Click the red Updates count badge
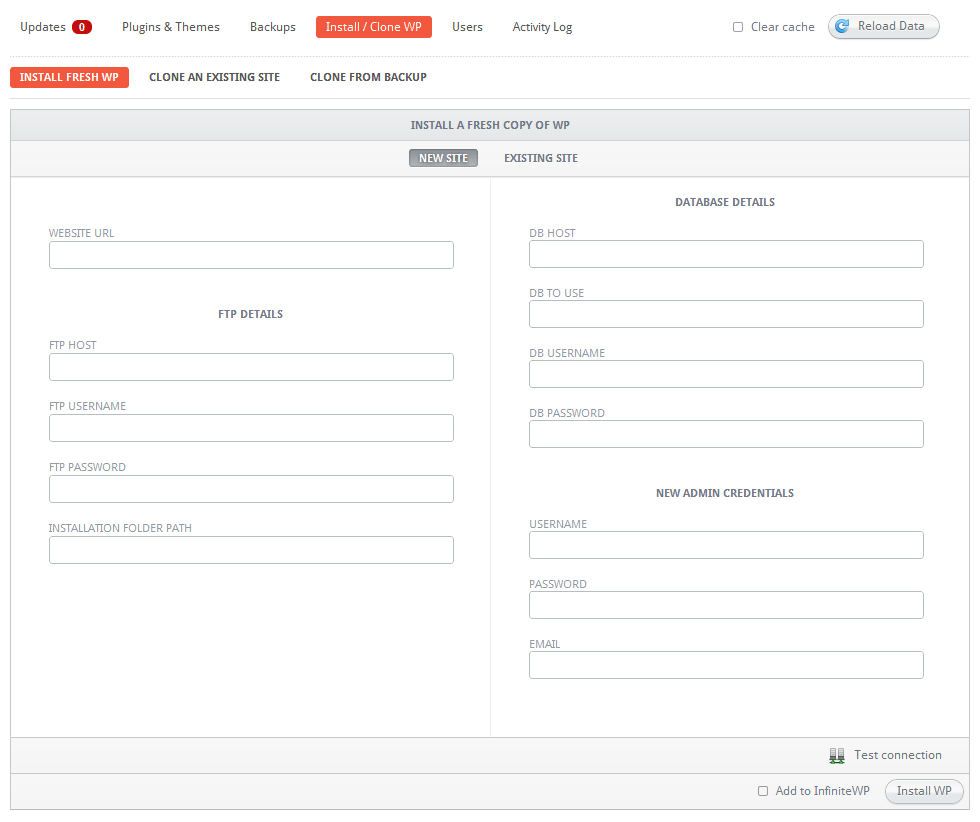The width and height of the screenshot is (980, 822). pyautogui.click(x=82, y=27)
